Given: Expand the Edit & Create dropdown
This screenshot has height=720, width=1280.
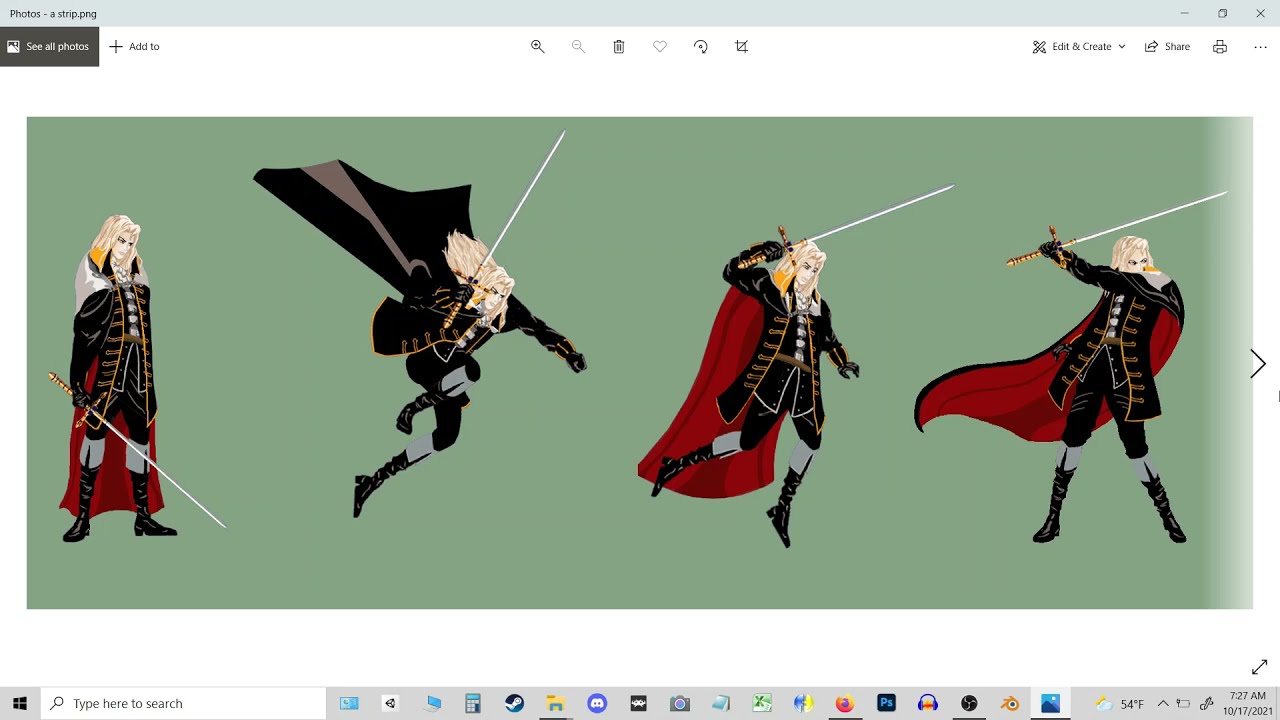Looking at the screenshot, I should 1079,46.
